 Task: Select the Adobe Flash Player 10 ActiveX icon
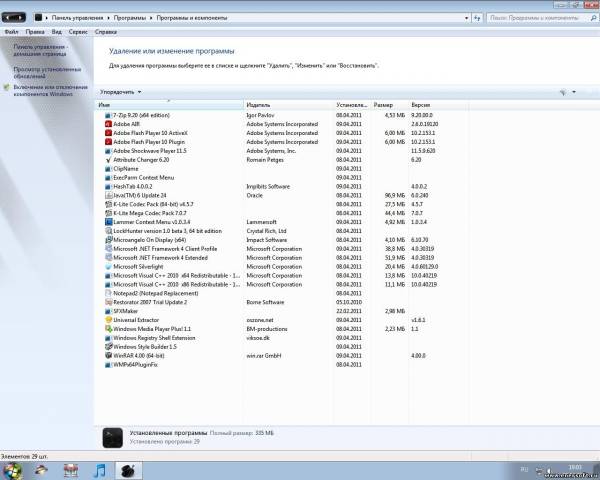click(108, 133)
